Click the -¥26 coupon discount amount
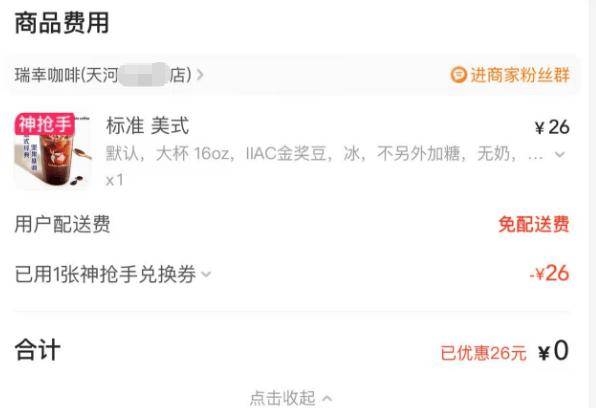 pyautogui.click(x=549, y=273)
